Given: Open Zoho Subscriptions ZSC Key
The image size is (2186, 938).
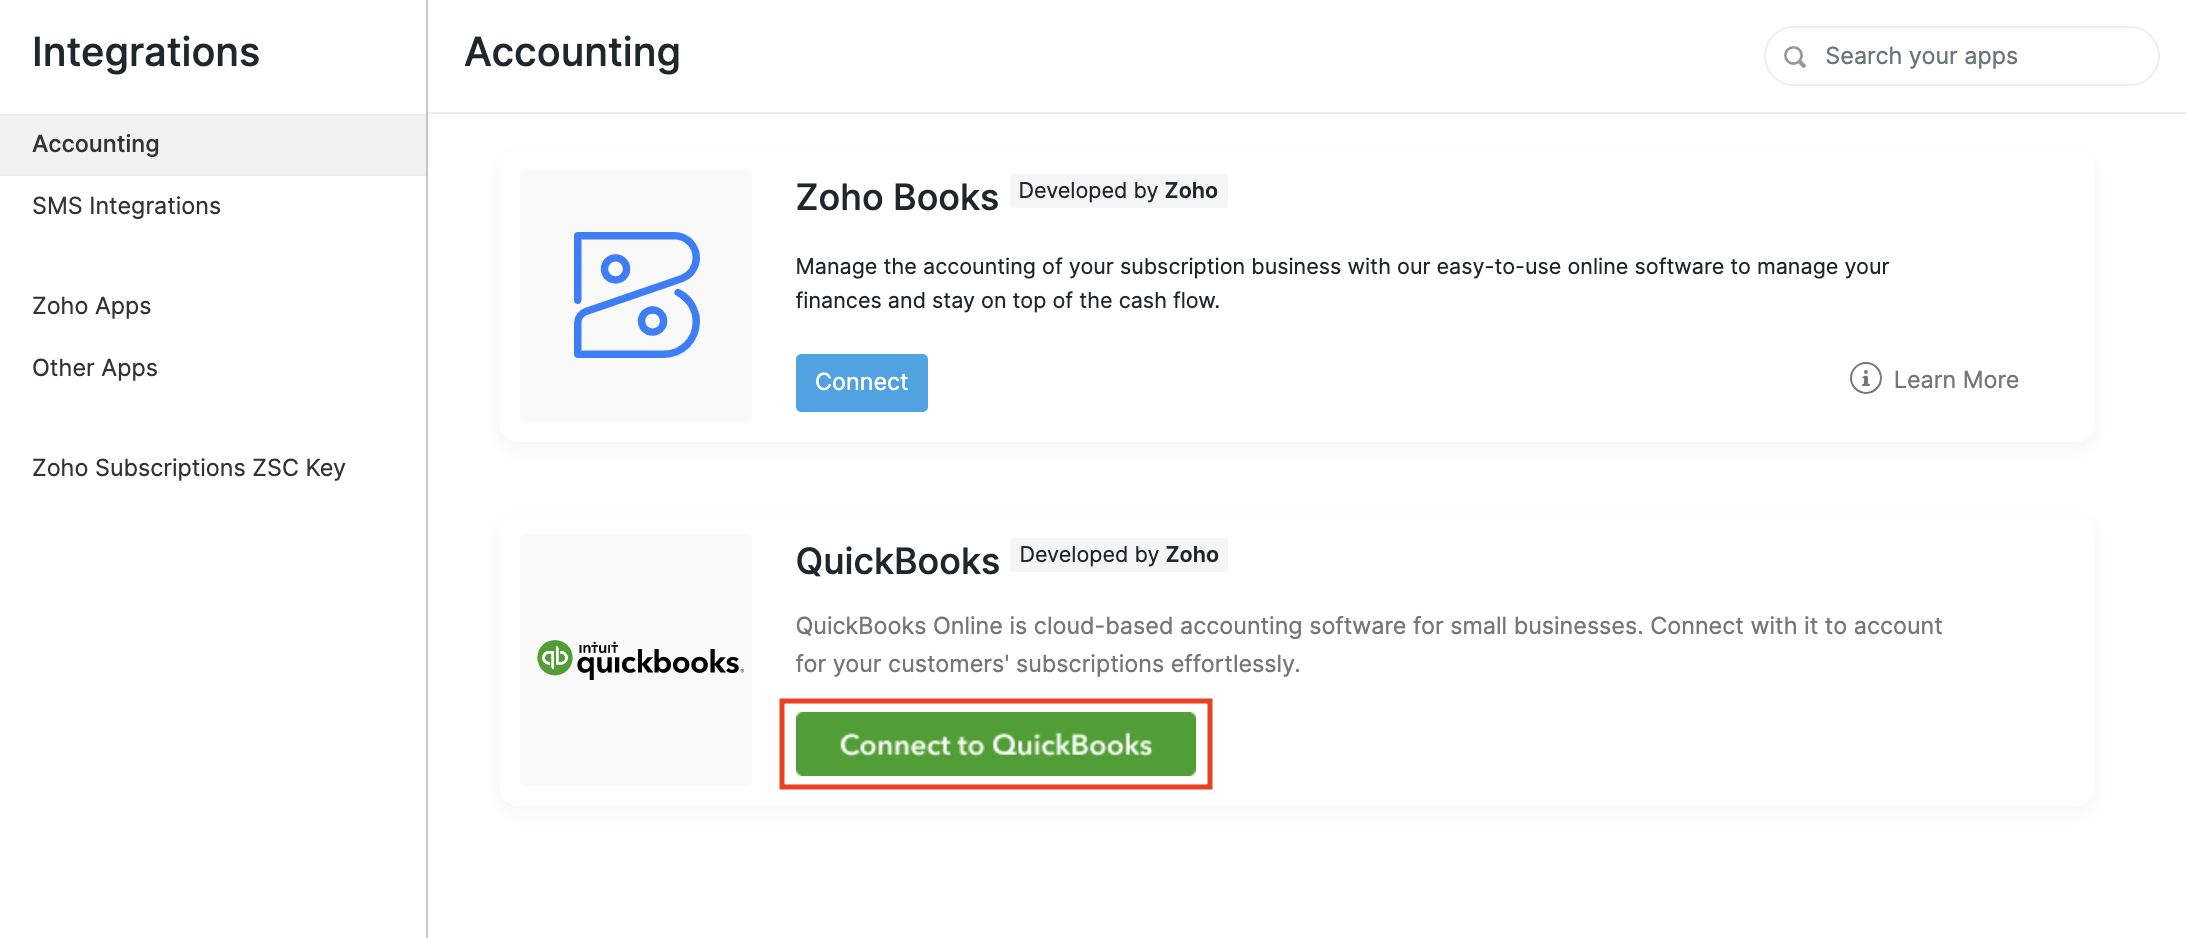Looking at the screenshot, I should [189, 468].
